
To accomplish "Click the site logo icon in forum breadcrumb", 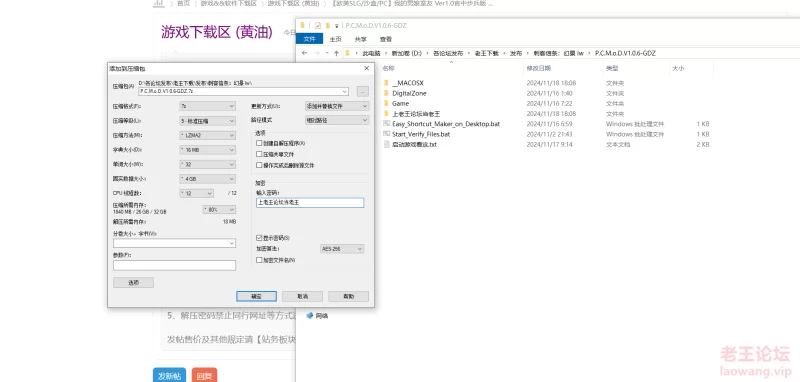I will click(x=159, y=3).
